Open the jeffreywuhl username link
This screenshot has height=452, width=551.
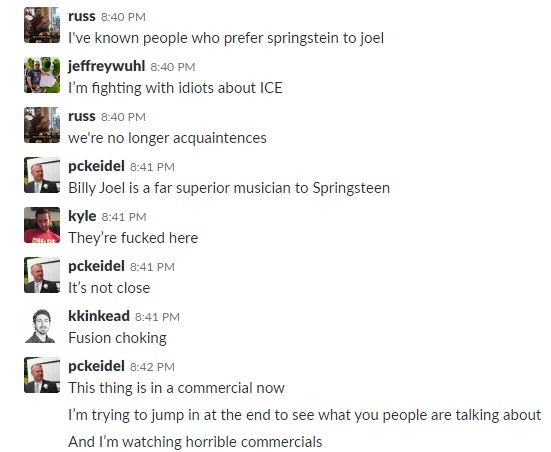(x=106, y=66)
